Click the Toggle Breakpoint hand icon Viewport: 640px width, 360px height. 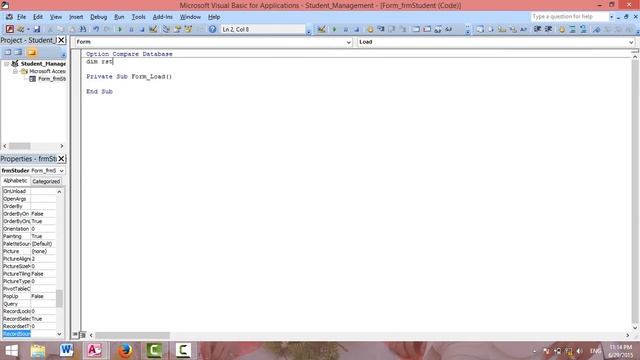point(370,29)
